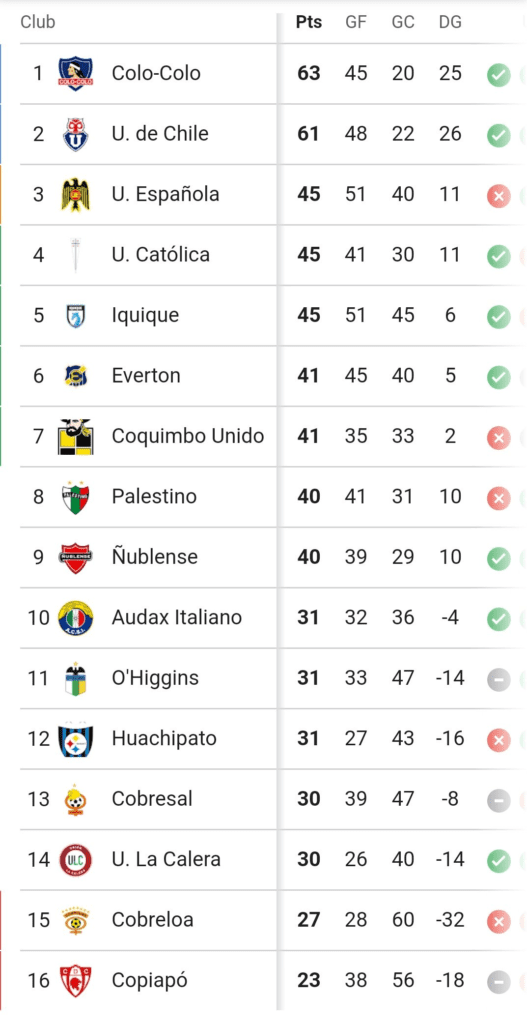Click the U. La Calera ULC logo
The image size is (527, 1024).
(x=75, y=859)
